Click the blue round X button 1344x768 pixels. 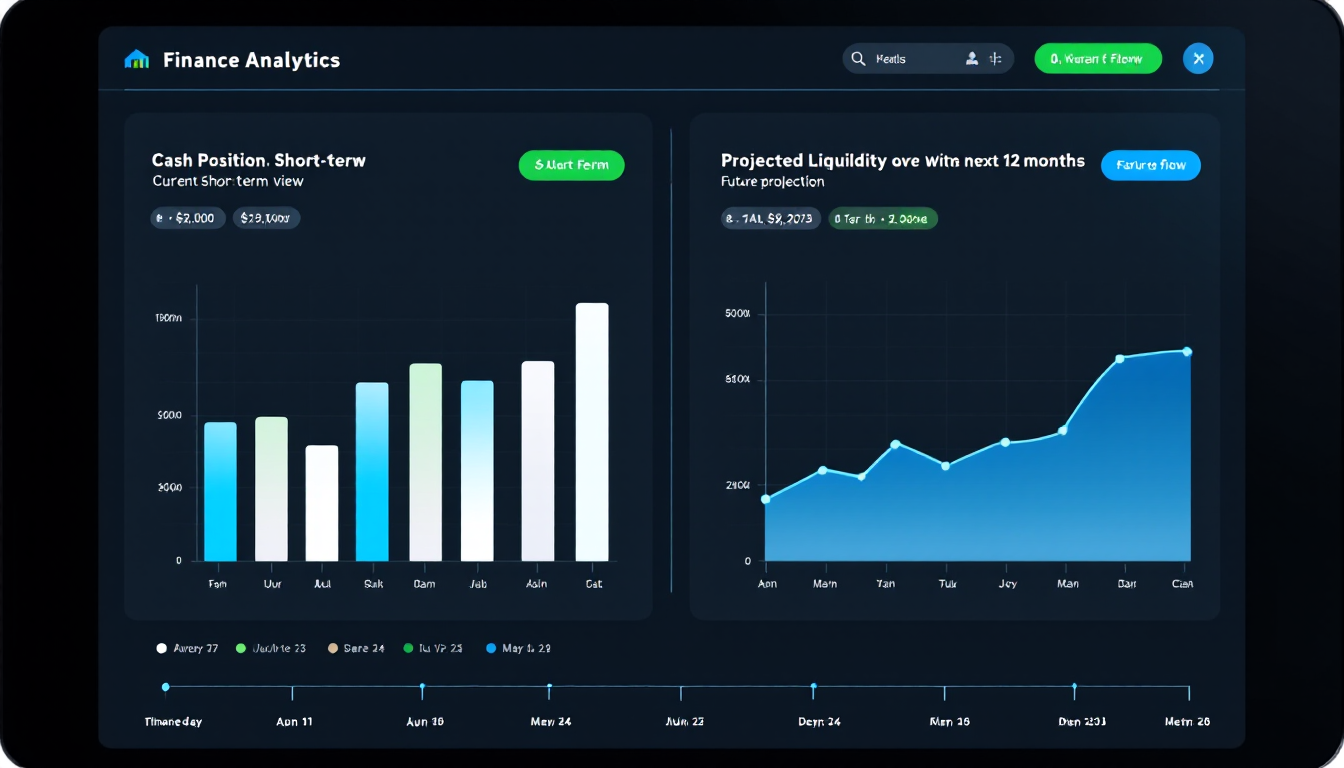1198,58
